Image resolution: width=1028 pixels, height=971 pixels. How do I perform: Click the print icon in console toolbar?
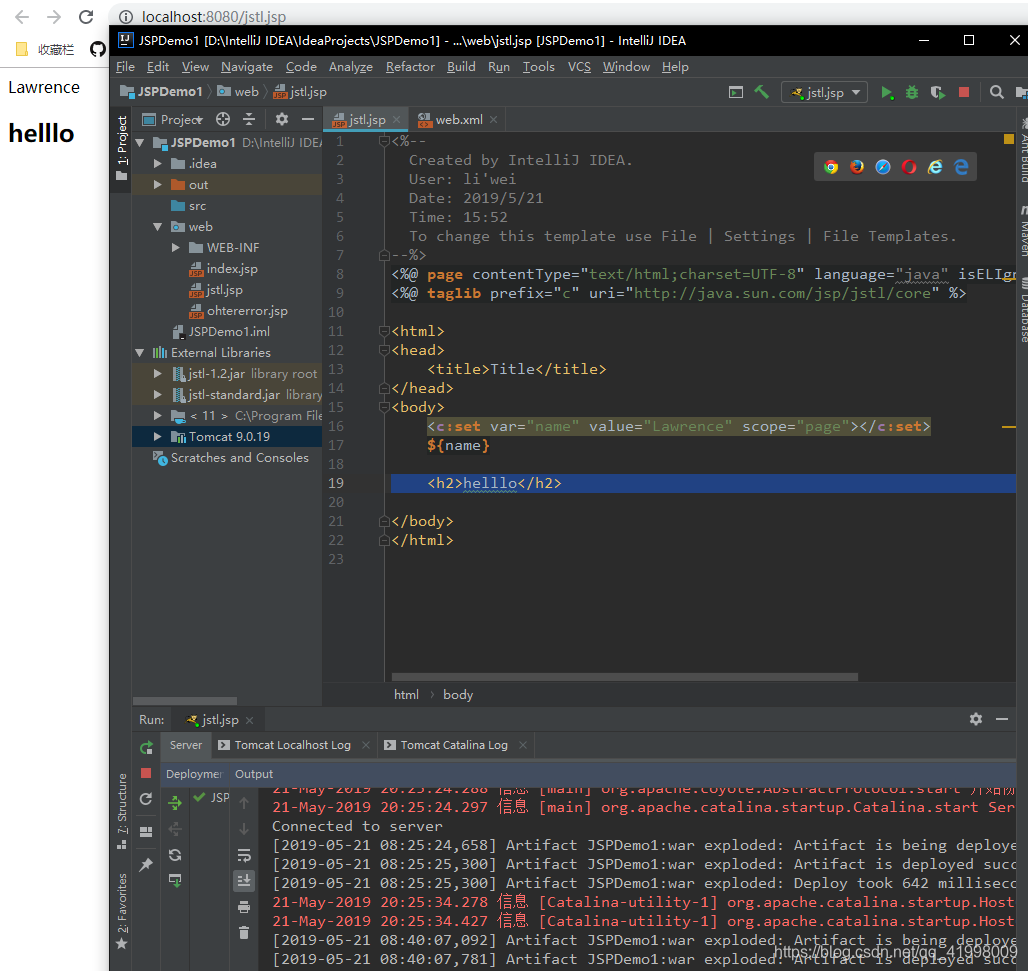[x=244, y=907]
